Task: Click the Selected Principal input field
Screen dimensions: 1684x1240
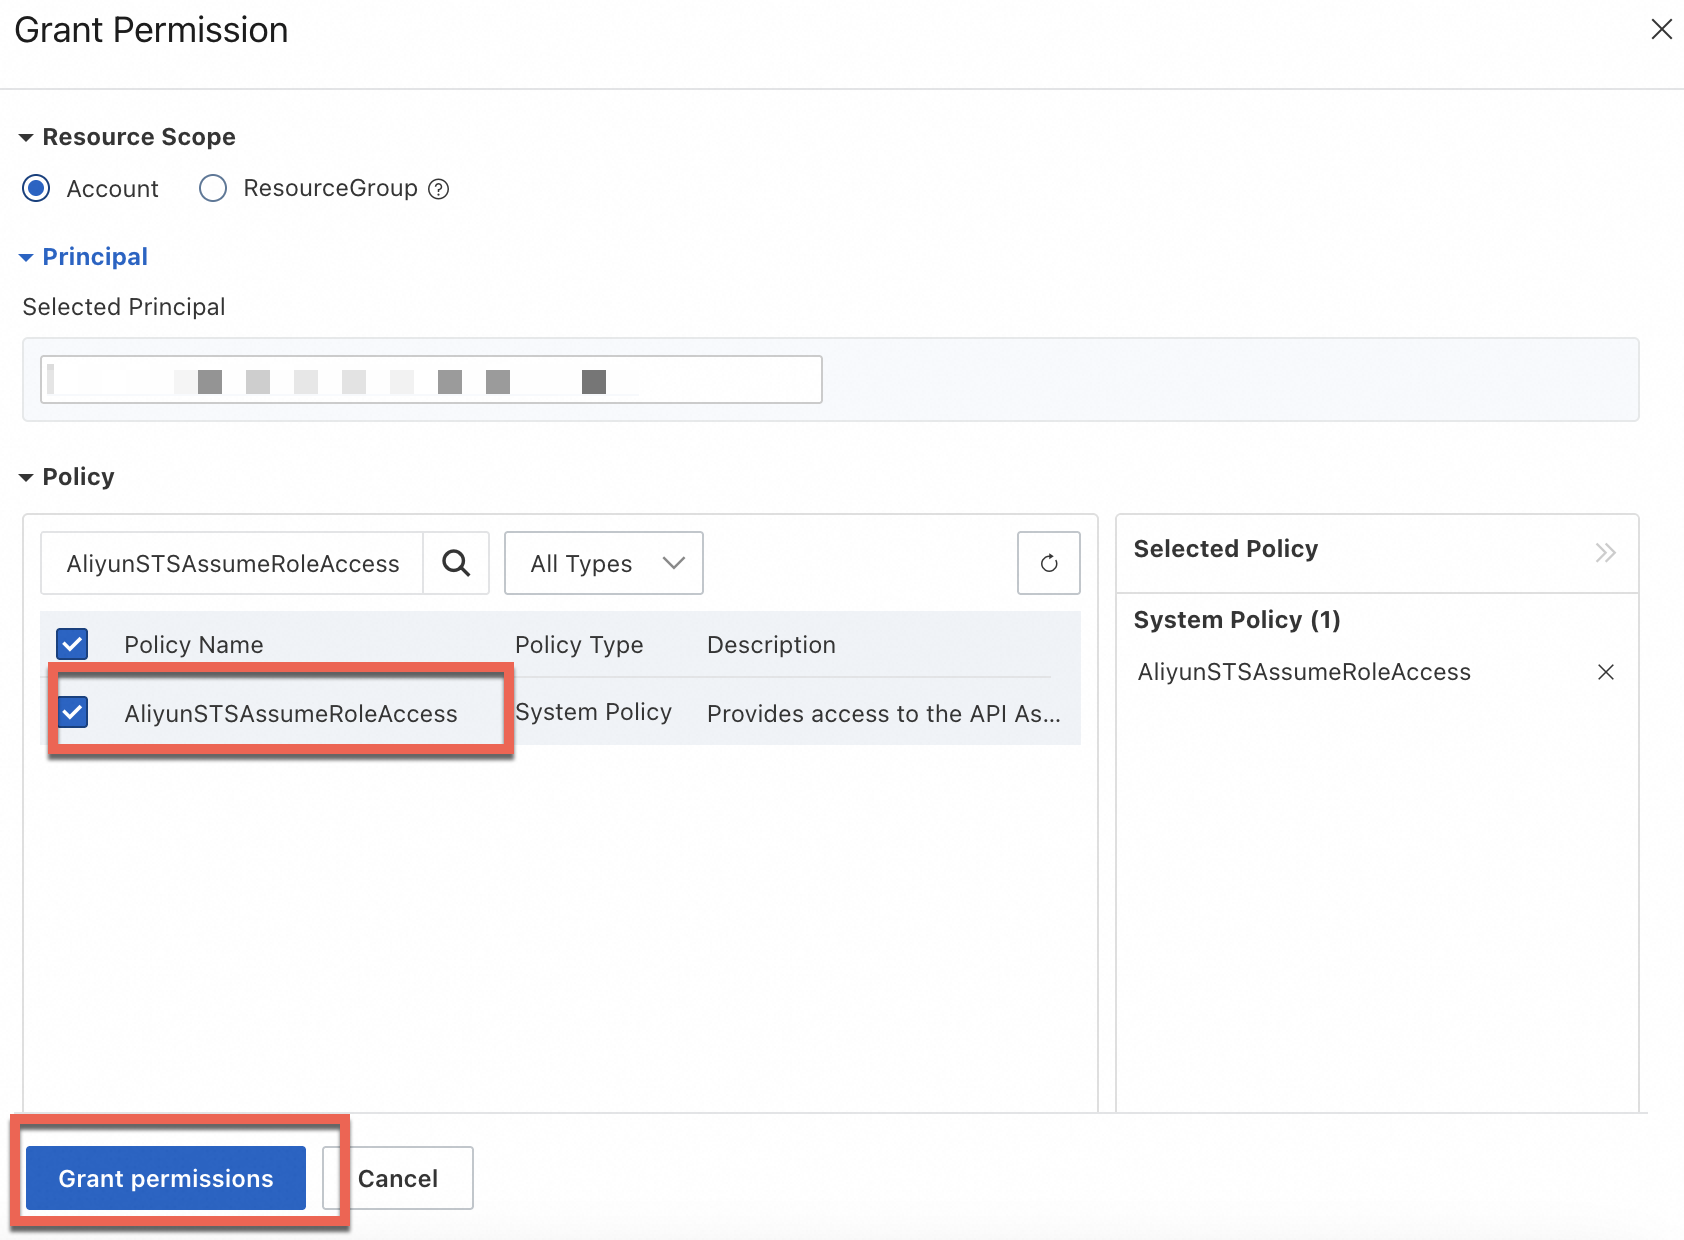Action: (431, 380)
